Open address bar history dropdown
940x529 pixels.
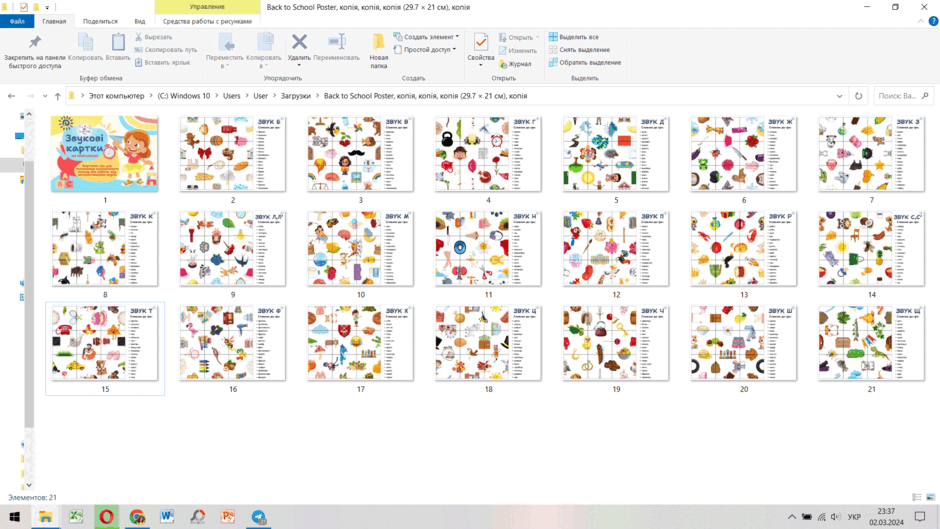coord(839,96)
